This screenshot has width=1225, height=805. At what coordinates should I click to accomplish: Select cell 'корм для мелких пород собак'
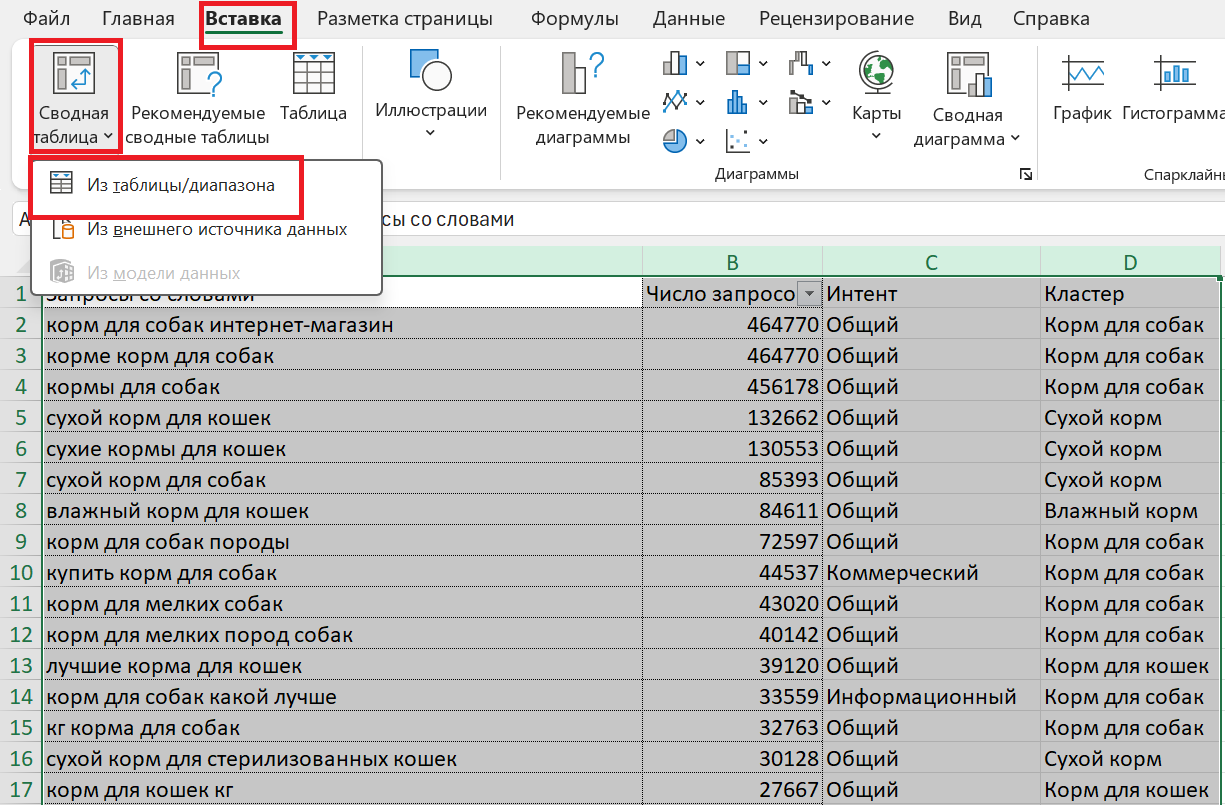point(342,635)
